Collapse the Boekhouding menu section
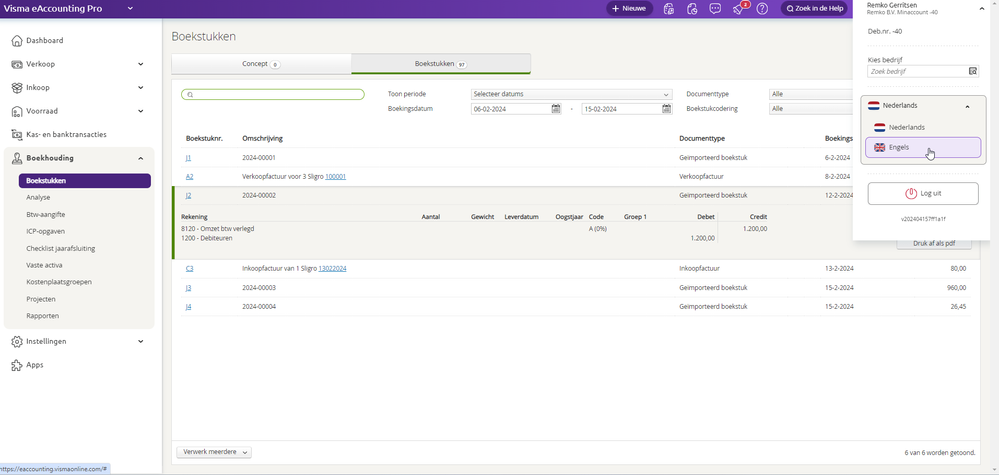Screen dimensions: 999x475 coord(140,158)
